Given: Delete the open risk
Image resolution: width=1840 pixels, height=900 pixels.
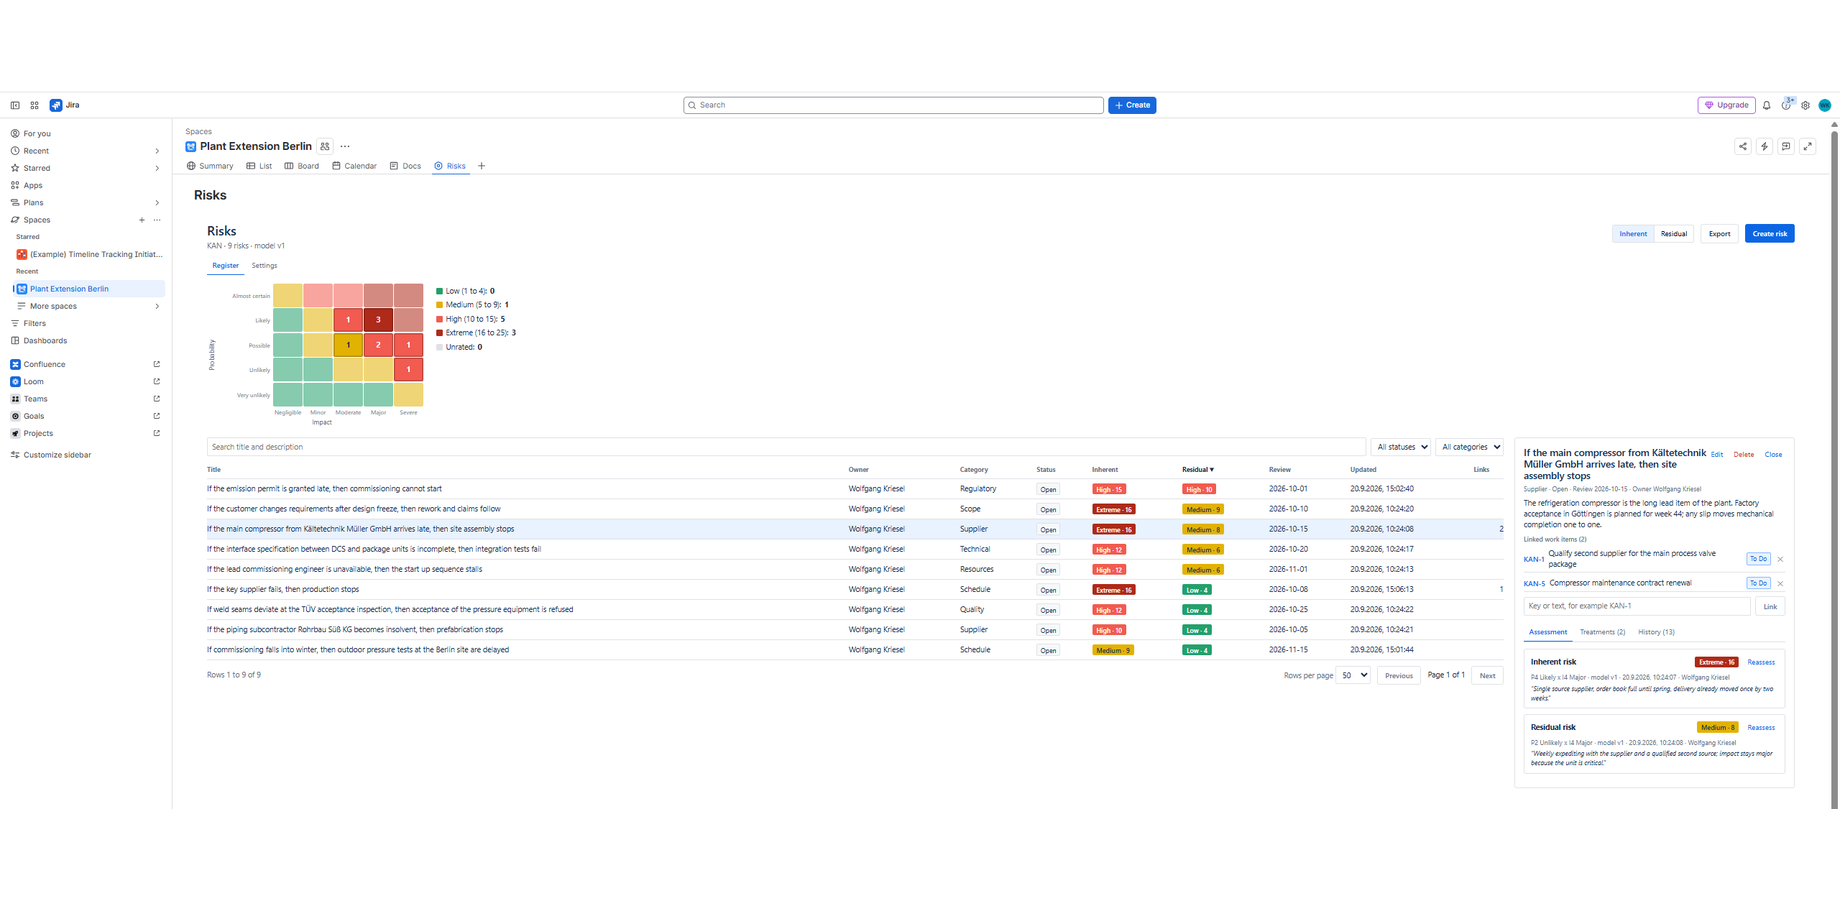Looking at the screenshot, I should (1744, 455).
